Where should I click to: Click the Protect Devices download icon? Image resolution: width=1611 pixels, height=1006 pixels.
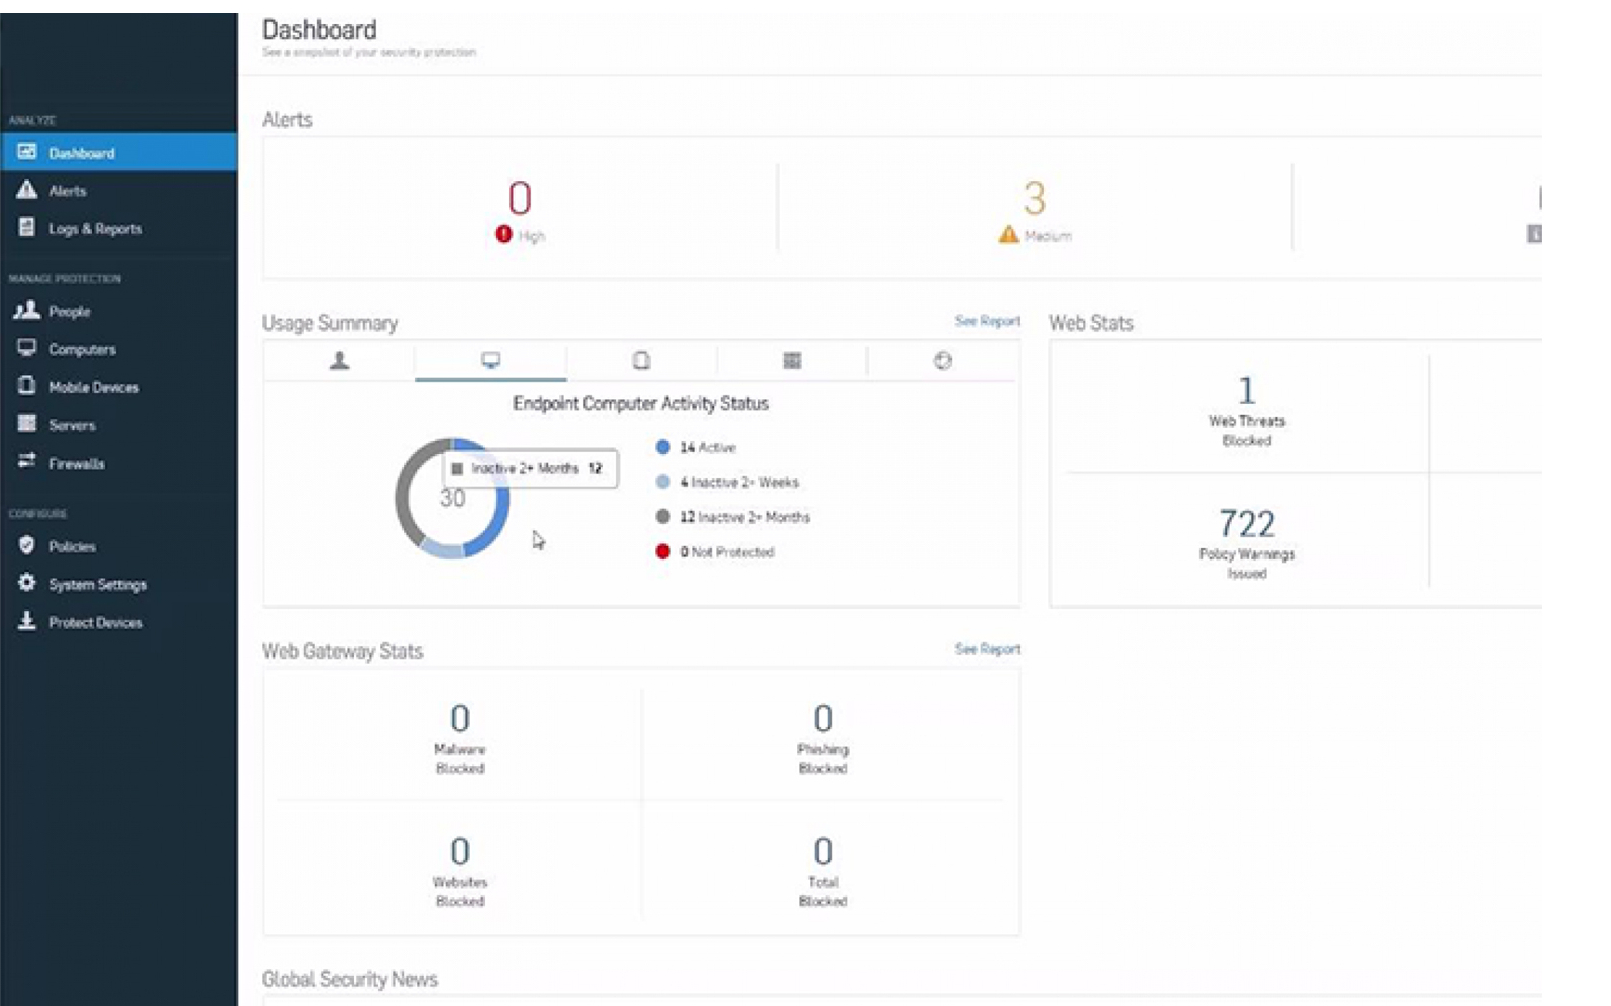pyautogui.click(x=27, y=621)
